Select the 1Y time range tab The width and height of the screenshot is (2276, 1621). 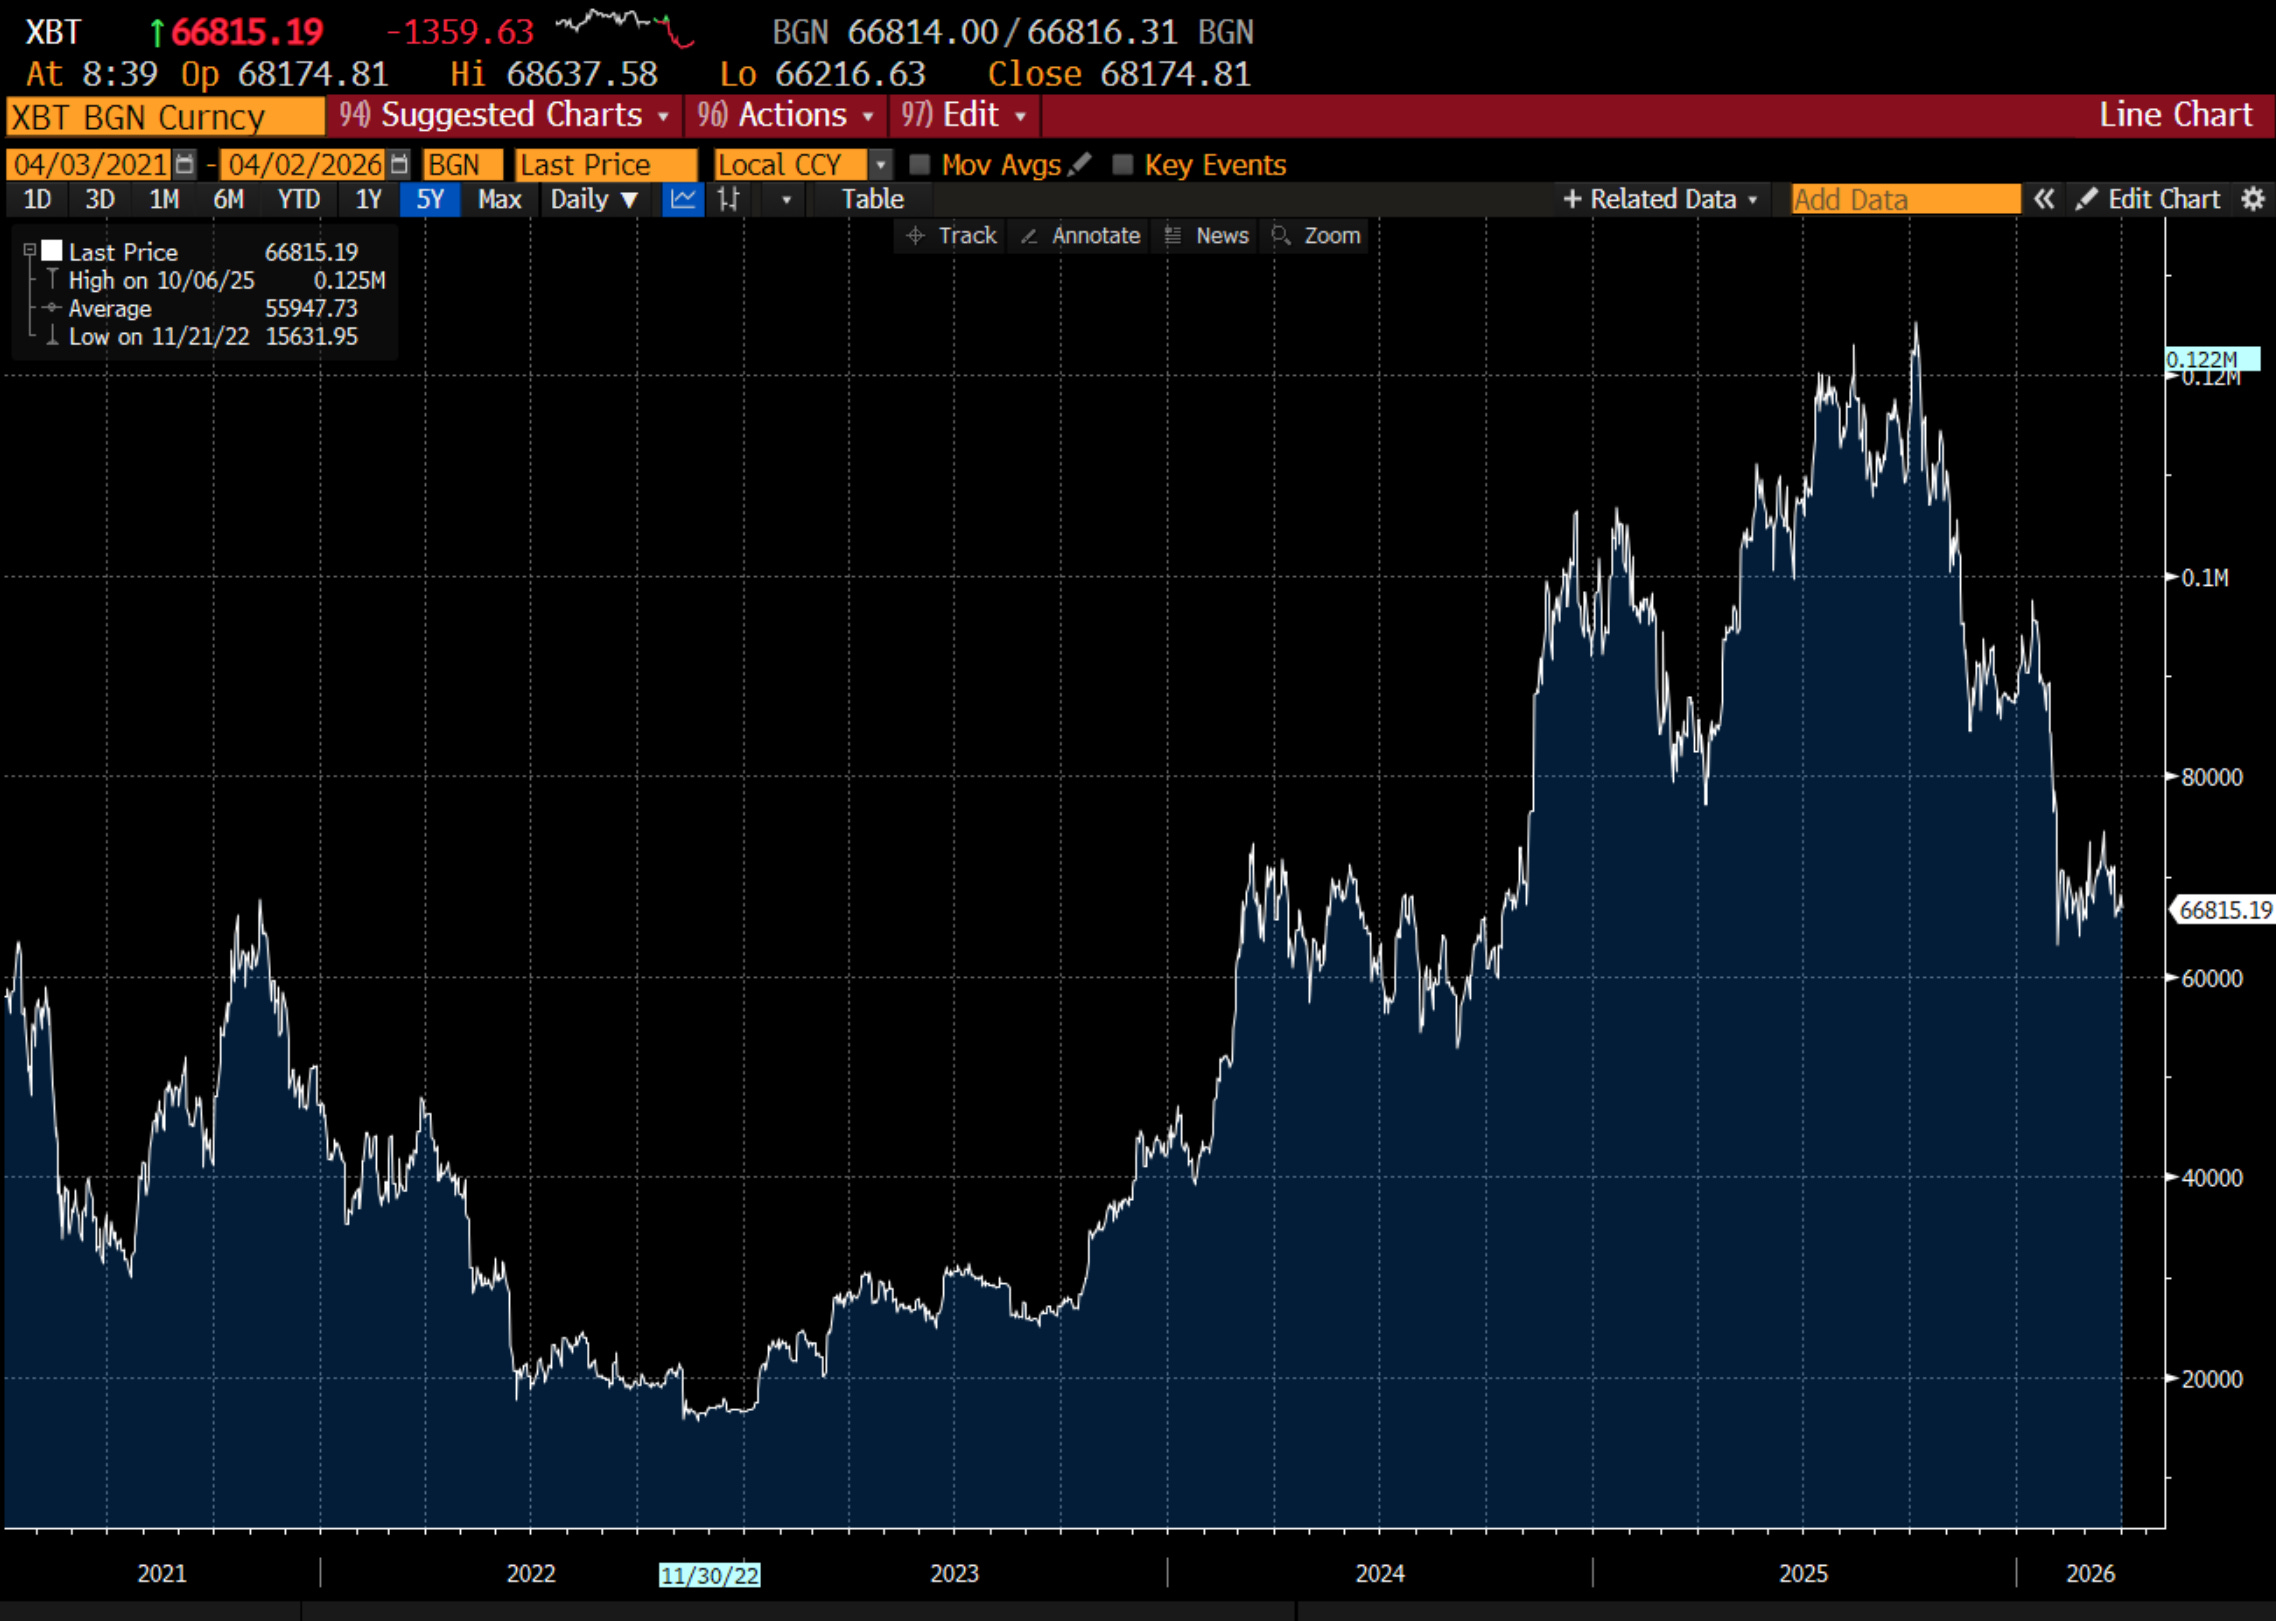[368, 199]
